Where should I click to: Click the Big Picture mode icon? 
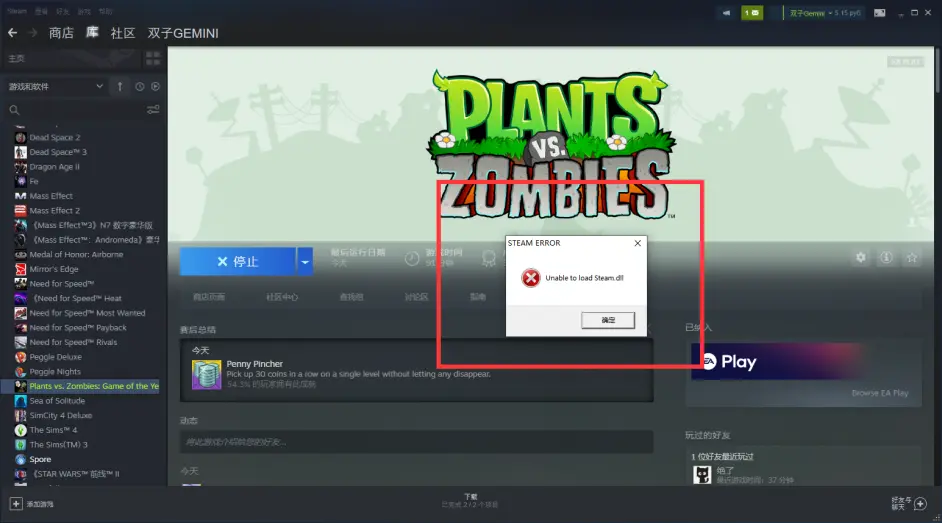(x=880, y=13)
